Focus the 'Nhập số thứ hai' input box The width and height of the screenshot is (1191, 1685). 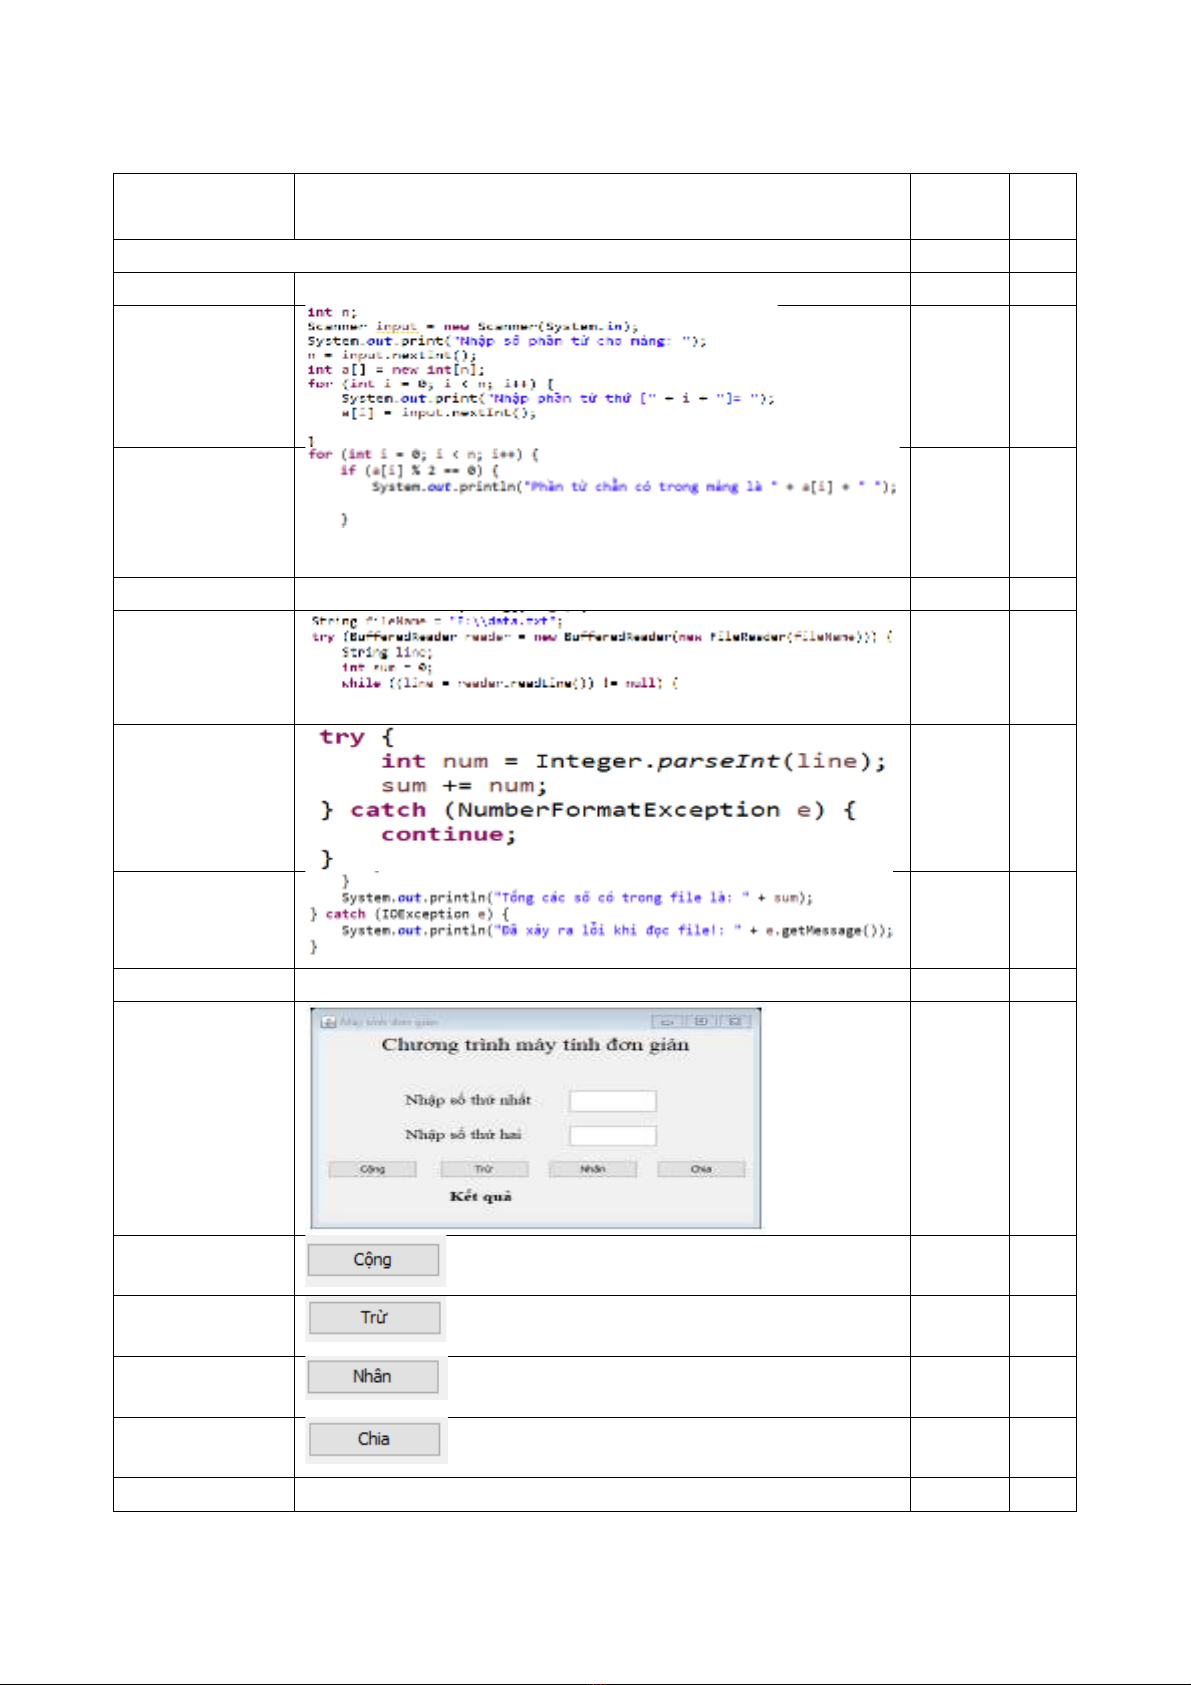click(613, 1135)
